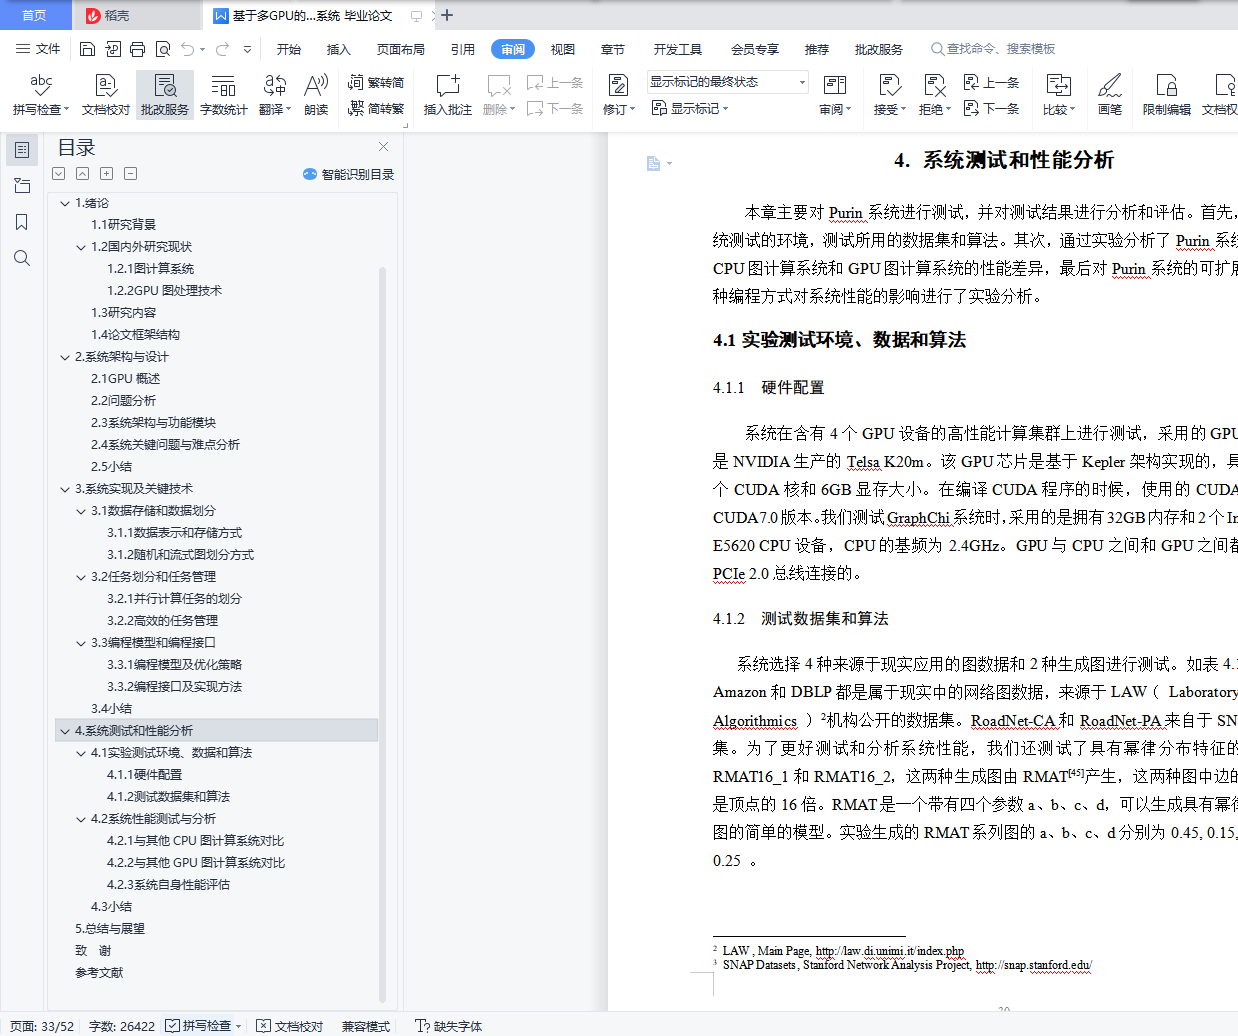
Task: Open 审阅 review pane button
Action: click(835, 95)
